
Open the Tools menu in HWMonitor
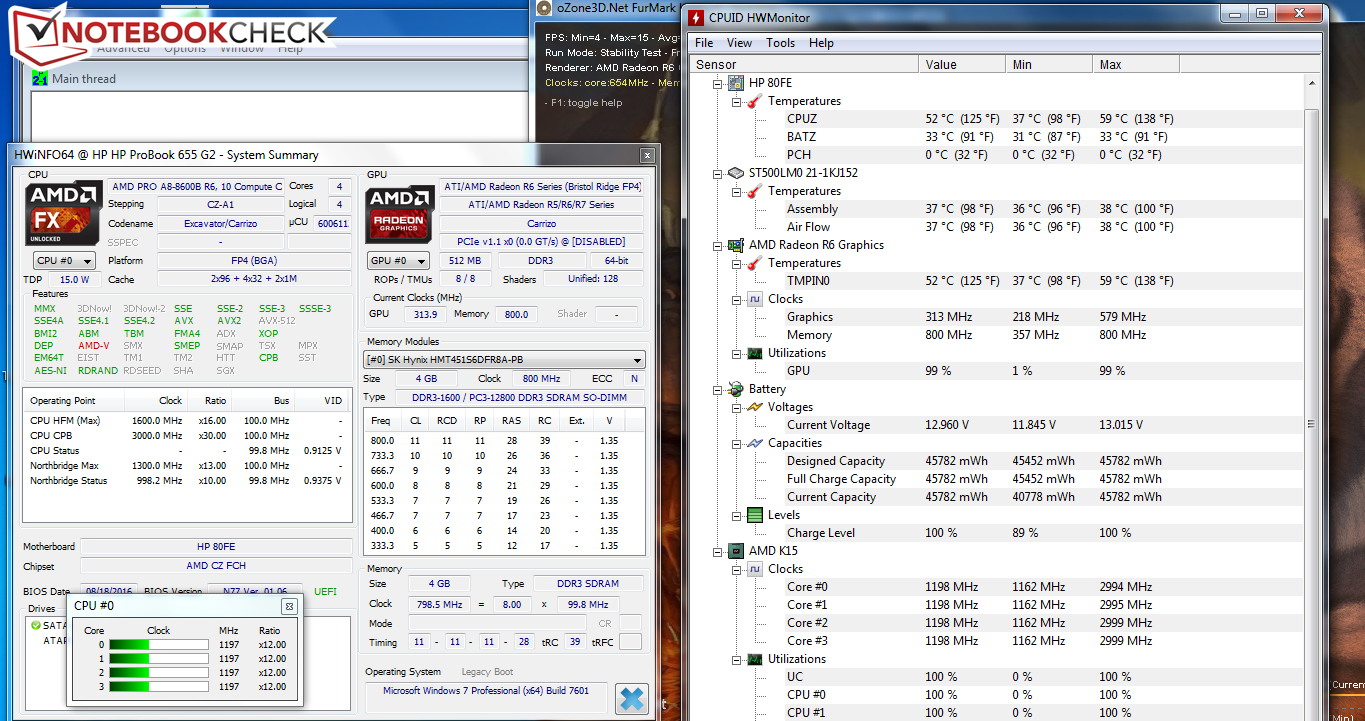click(781, 43)
